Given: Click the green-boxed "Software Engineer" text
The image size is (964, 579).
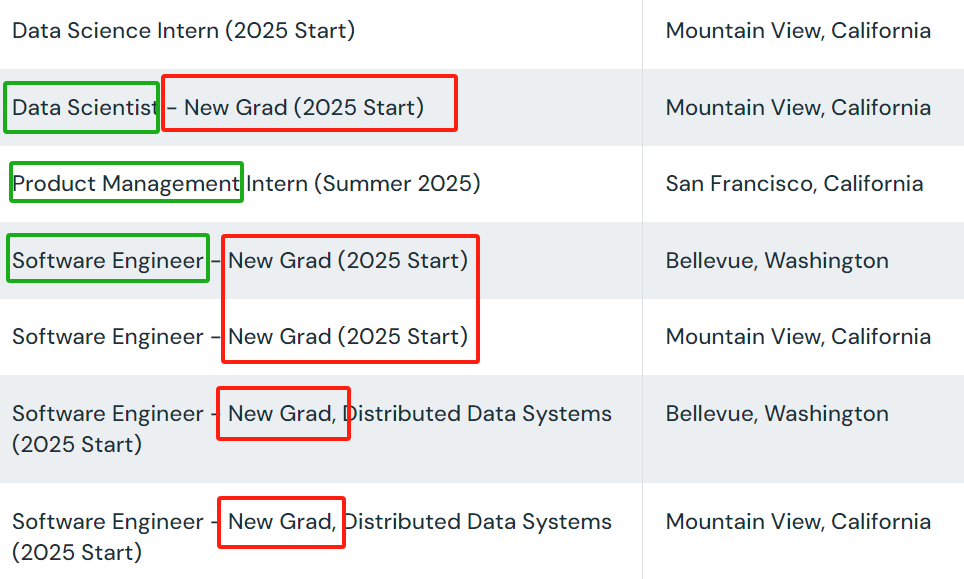Looking at the screenshot, I should [108, 260].
